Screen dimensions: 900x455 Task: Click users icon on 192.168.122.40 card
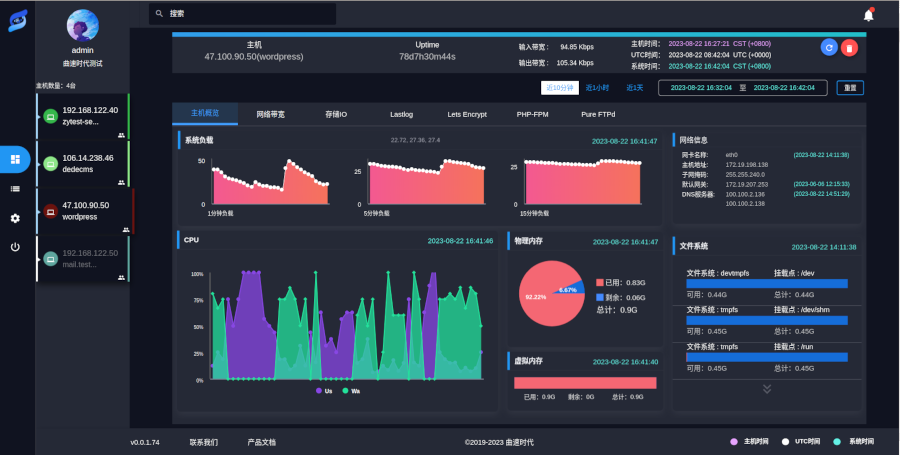pyautogui.click(x=121, y=135)
